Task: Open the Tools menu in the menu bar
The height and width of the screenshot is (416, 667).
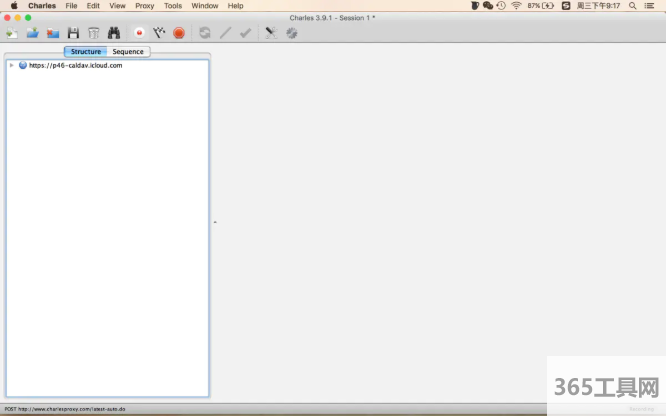Action: (173, 6)
